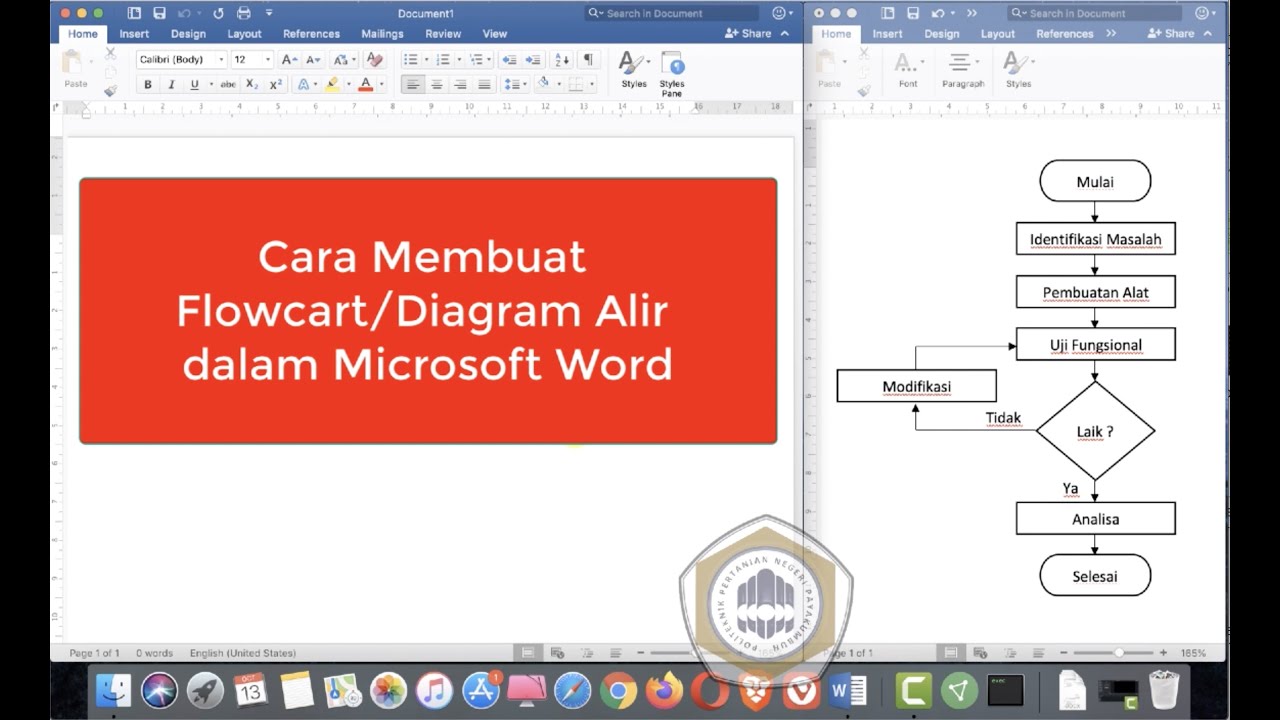This screenshot has width=1280, height=720.
Task: Click Decrease Font Size icon
Action: [314, 60]
